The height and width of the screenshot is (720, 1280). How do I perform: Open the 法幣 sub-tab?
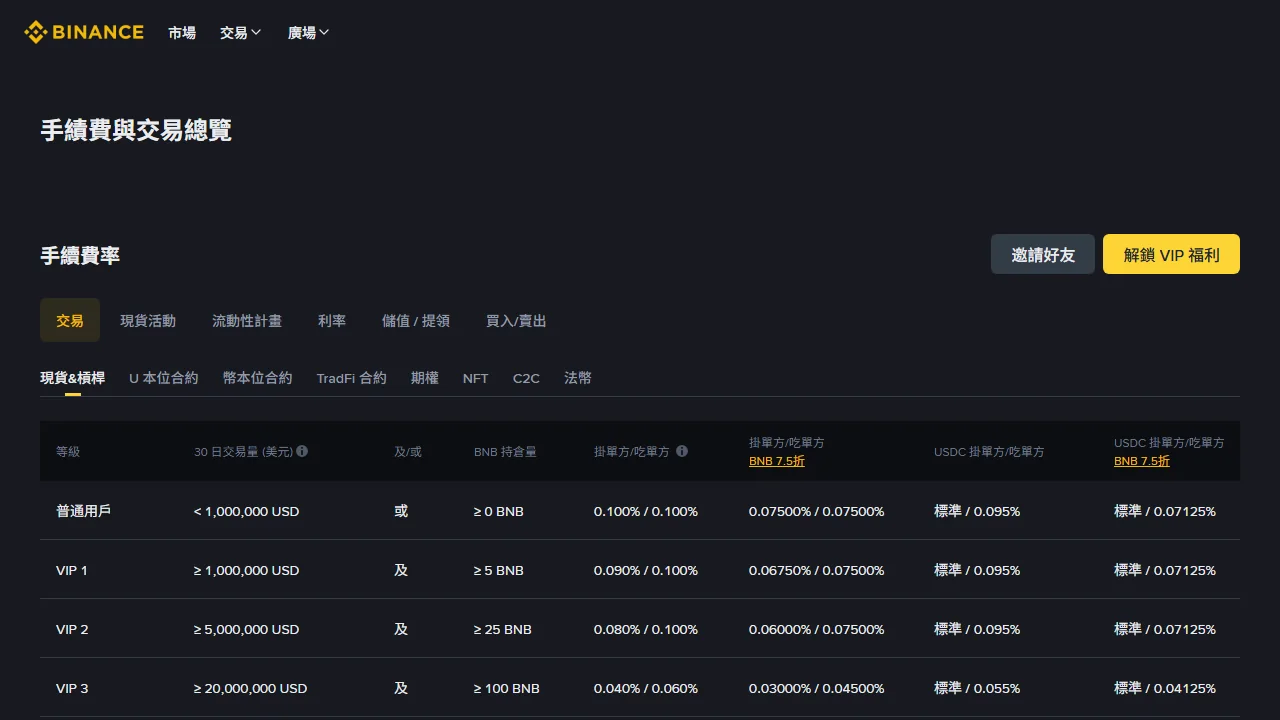tap(578, 378)
